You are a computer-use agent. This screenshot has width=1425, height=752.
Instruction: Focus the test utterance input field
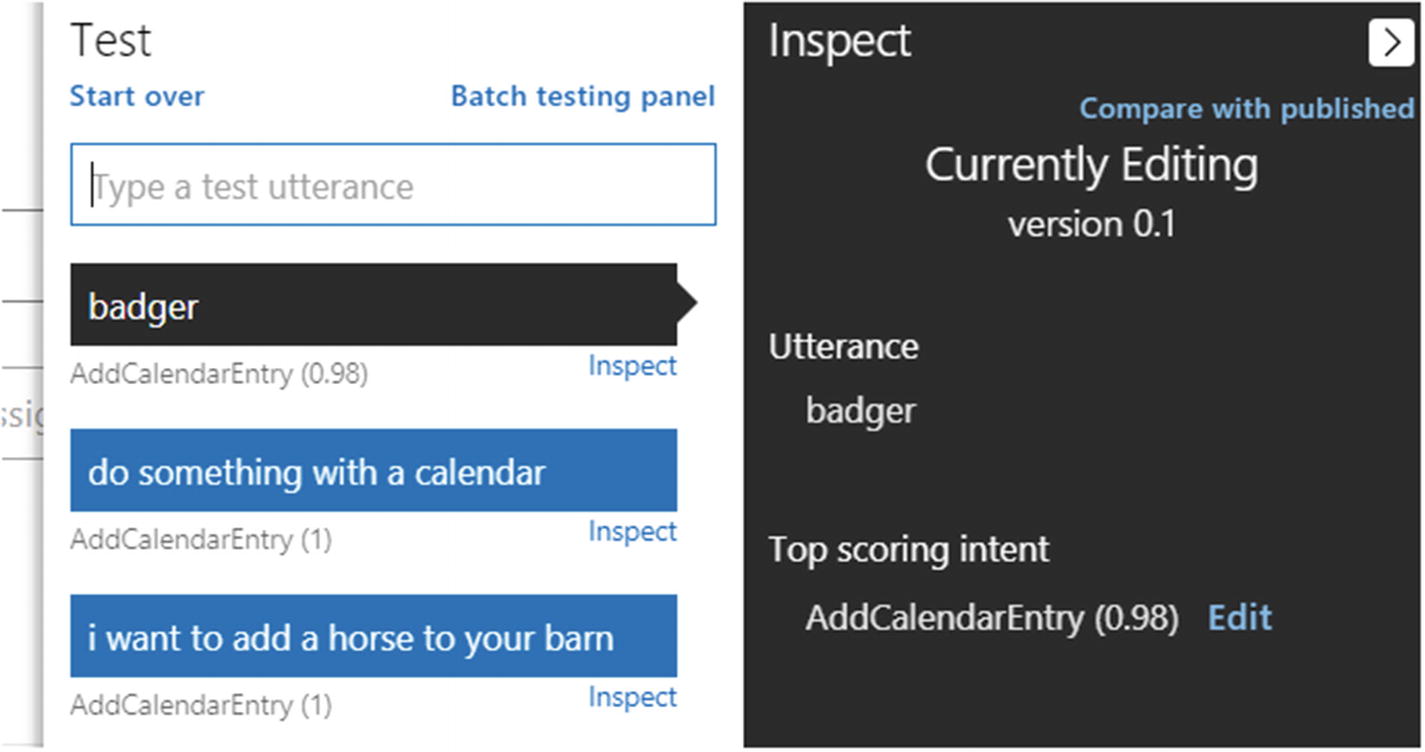tap(393, 186)
